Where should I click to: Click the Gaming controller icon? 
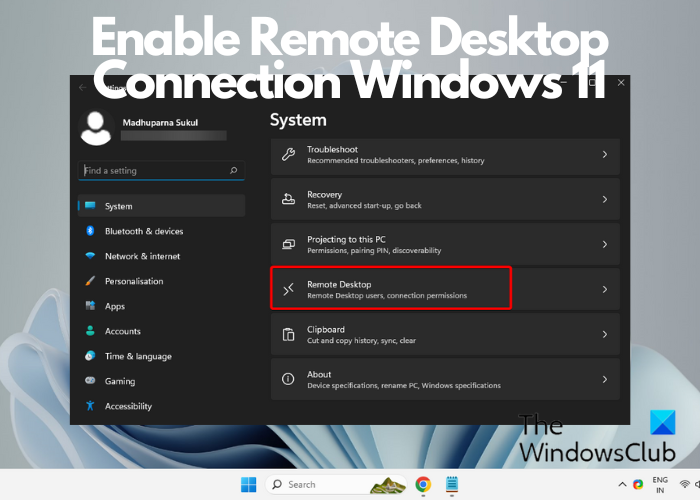[x=90, y=381]
